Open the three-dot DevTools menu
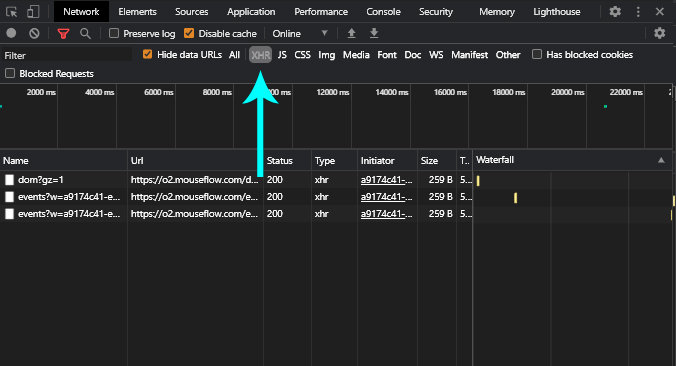The width and height of the screenshot is (676, 366). tap(638, 12)
